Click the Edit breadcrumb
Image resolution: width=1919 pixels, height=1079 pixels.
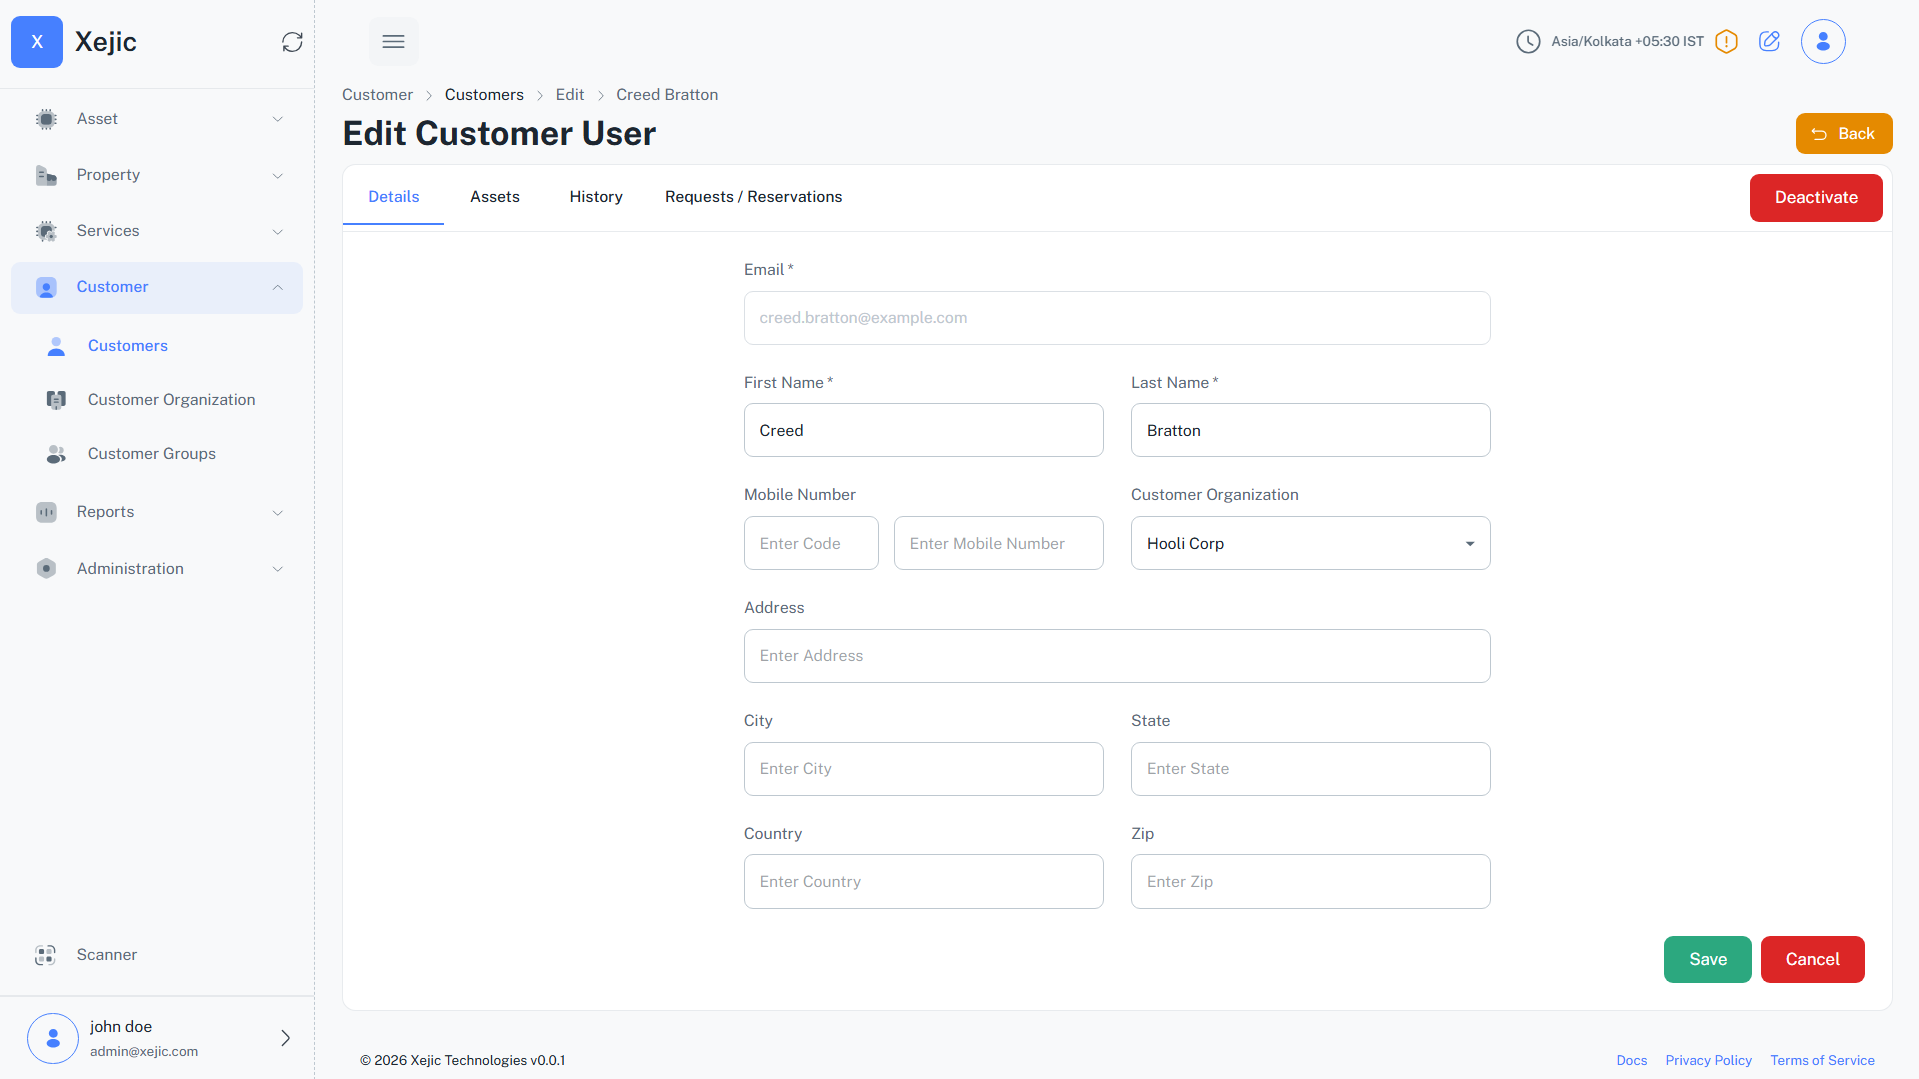(x=570, y=95)
